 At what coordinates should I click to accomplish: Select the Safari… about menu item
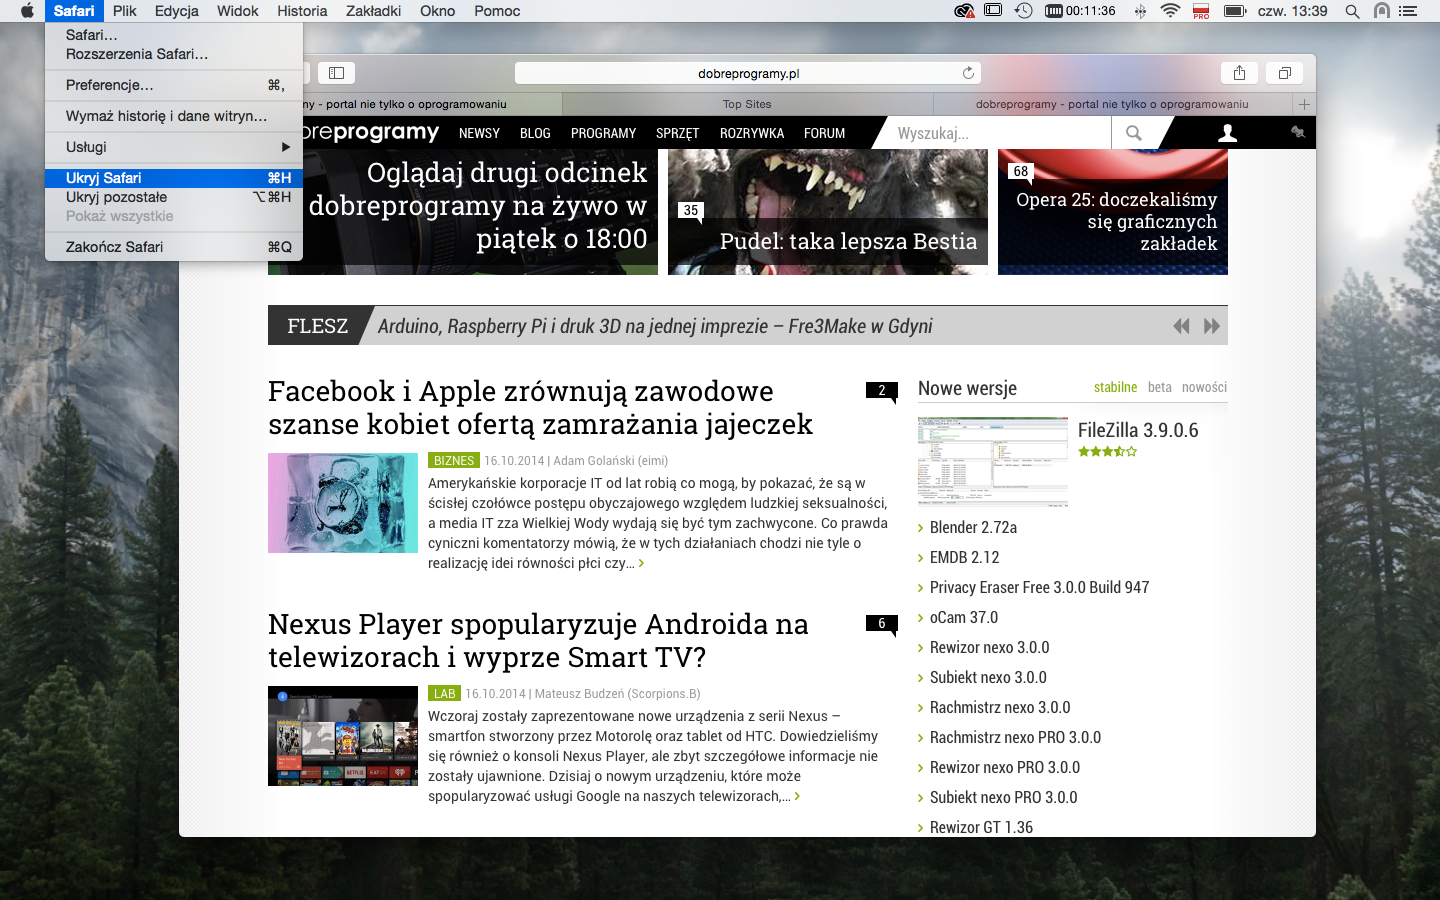(x=174, y=35)
